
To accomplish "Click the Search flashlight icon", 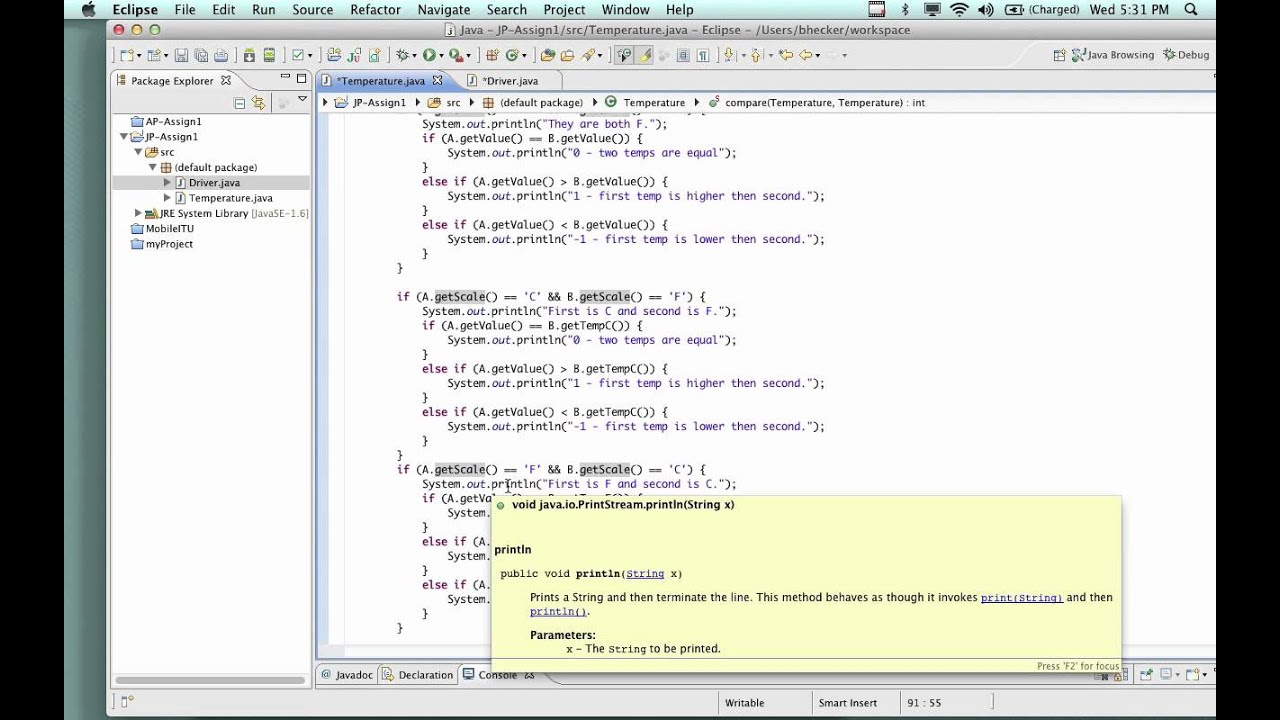I will tap(589, 55).
